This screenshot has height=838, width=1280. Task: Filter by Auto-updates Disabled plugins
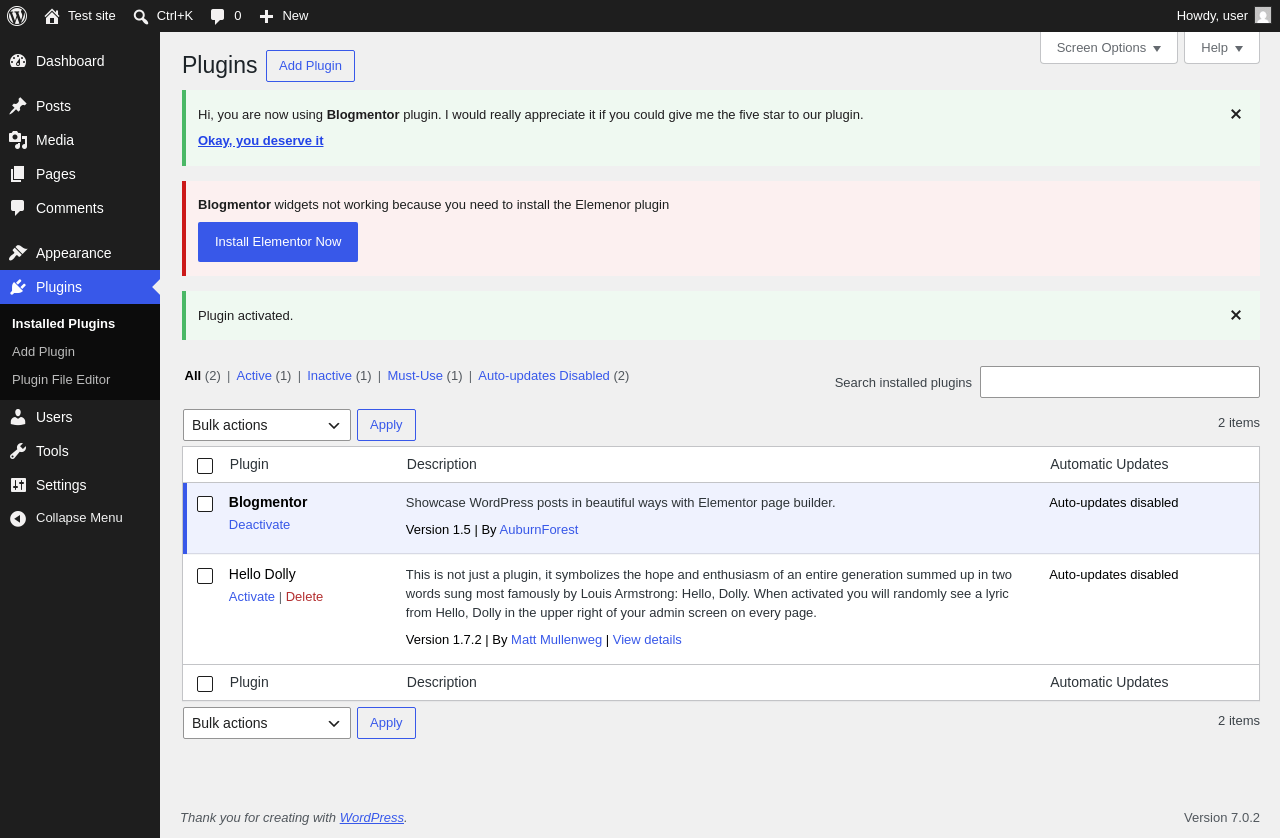(x=544, y=376)
